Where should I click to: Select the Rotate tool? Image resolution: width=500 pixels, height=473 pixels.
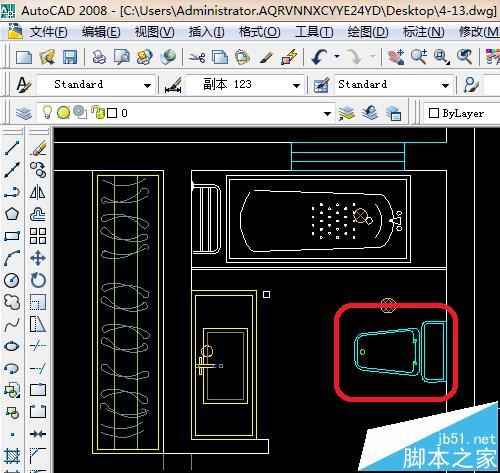[x=38, y=280]
